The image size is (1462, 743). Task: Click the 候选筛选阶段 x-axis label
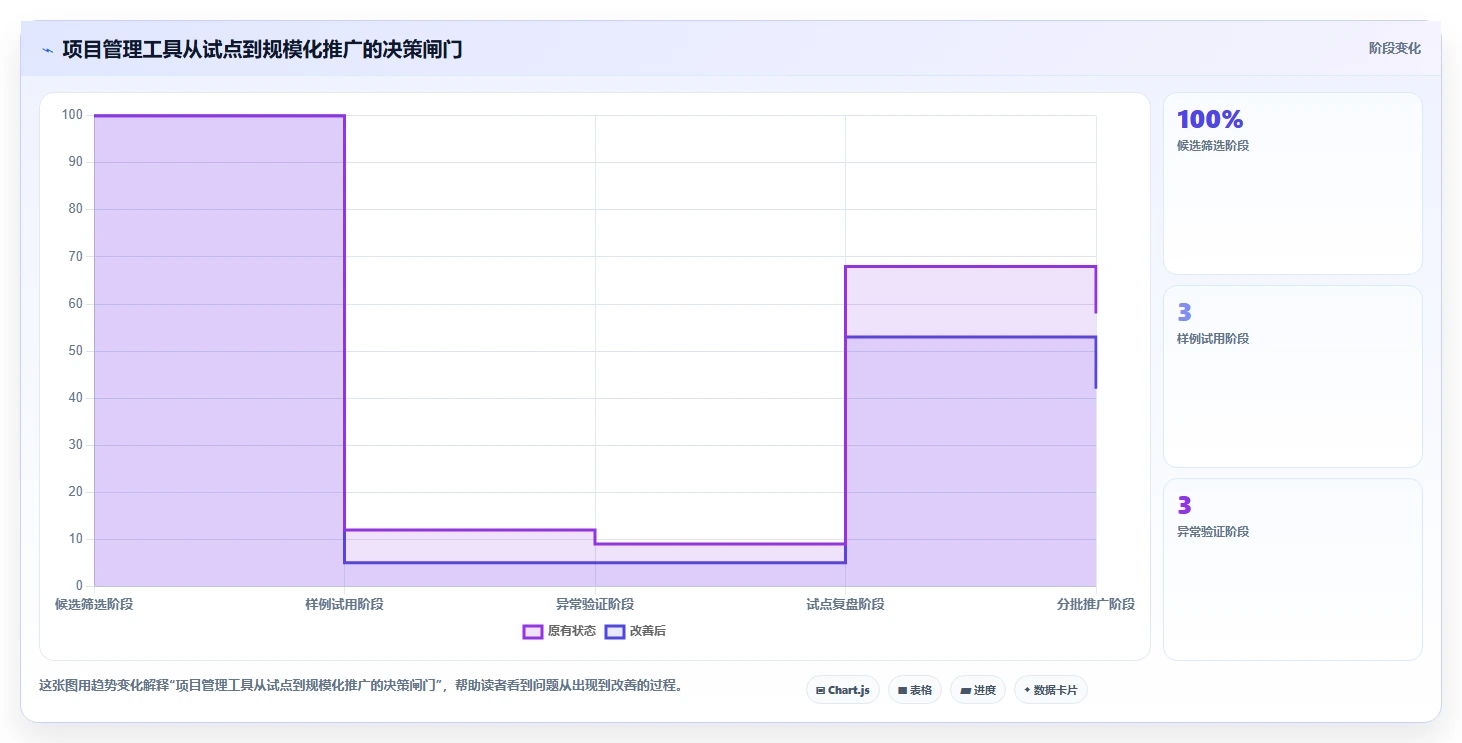coord(94,604)
